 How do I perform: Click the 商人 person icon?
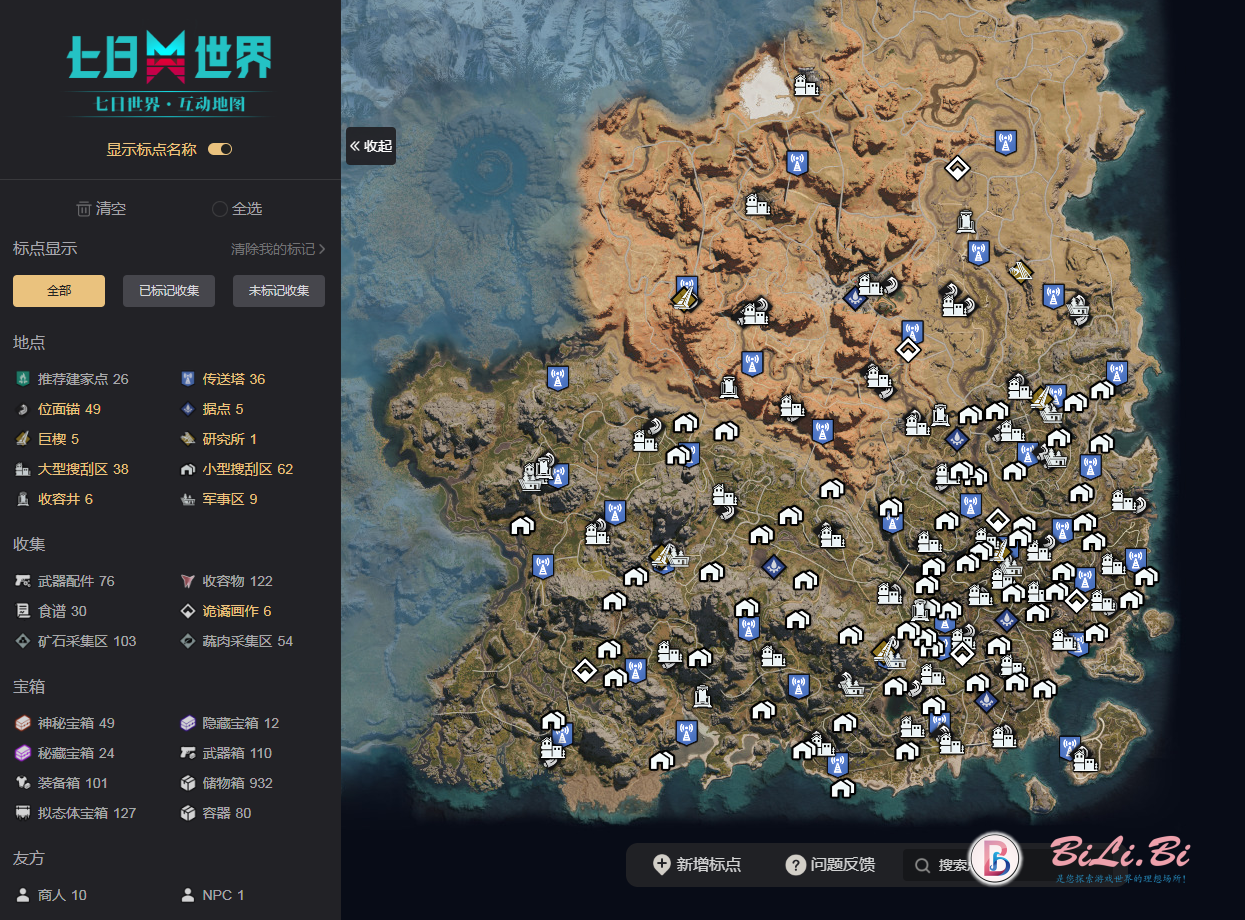[22, 895]
